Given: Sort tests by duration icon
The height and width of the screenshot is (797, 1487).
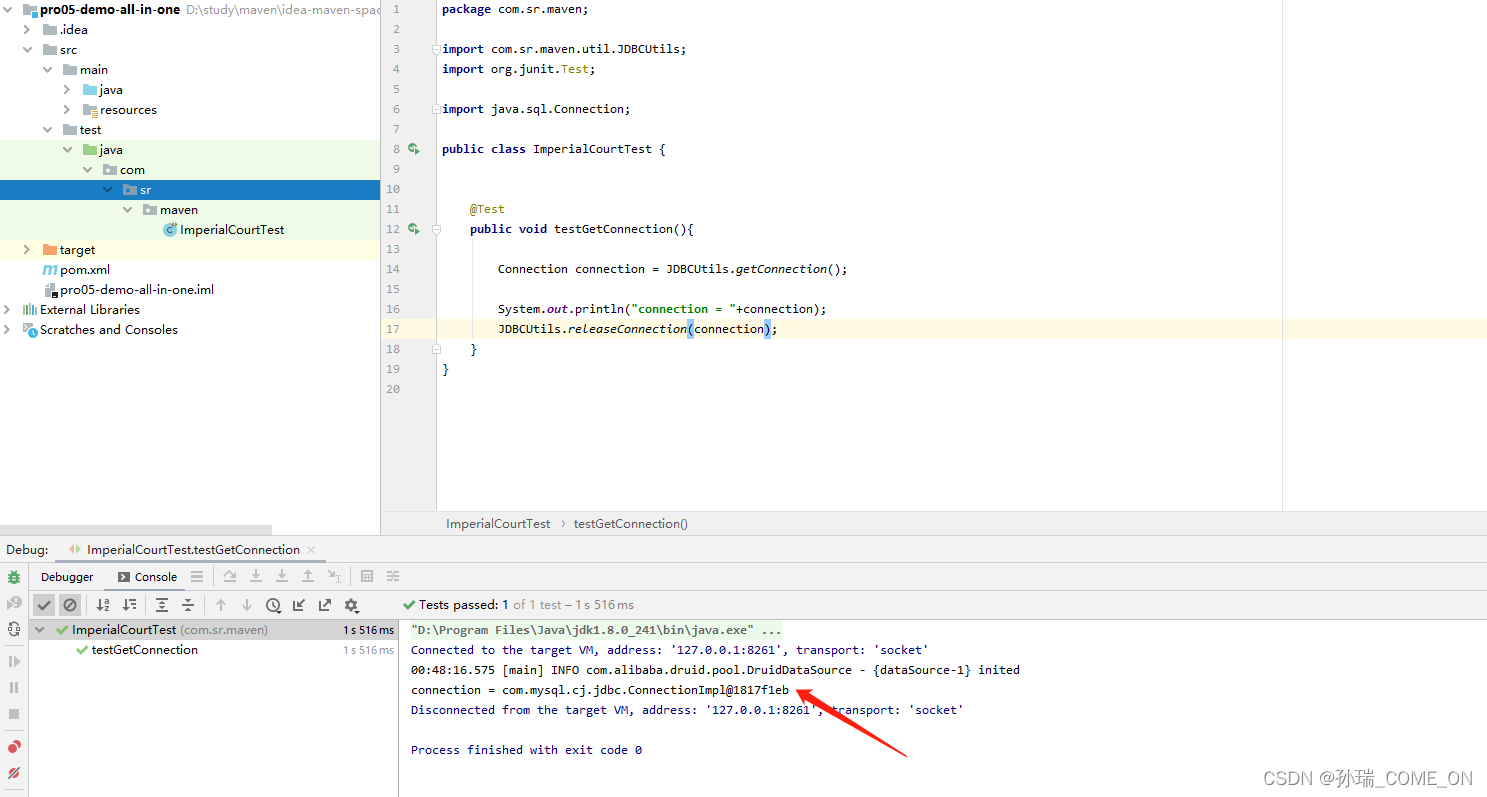Looking at the screenshot, I should click(x=129, y=605).
